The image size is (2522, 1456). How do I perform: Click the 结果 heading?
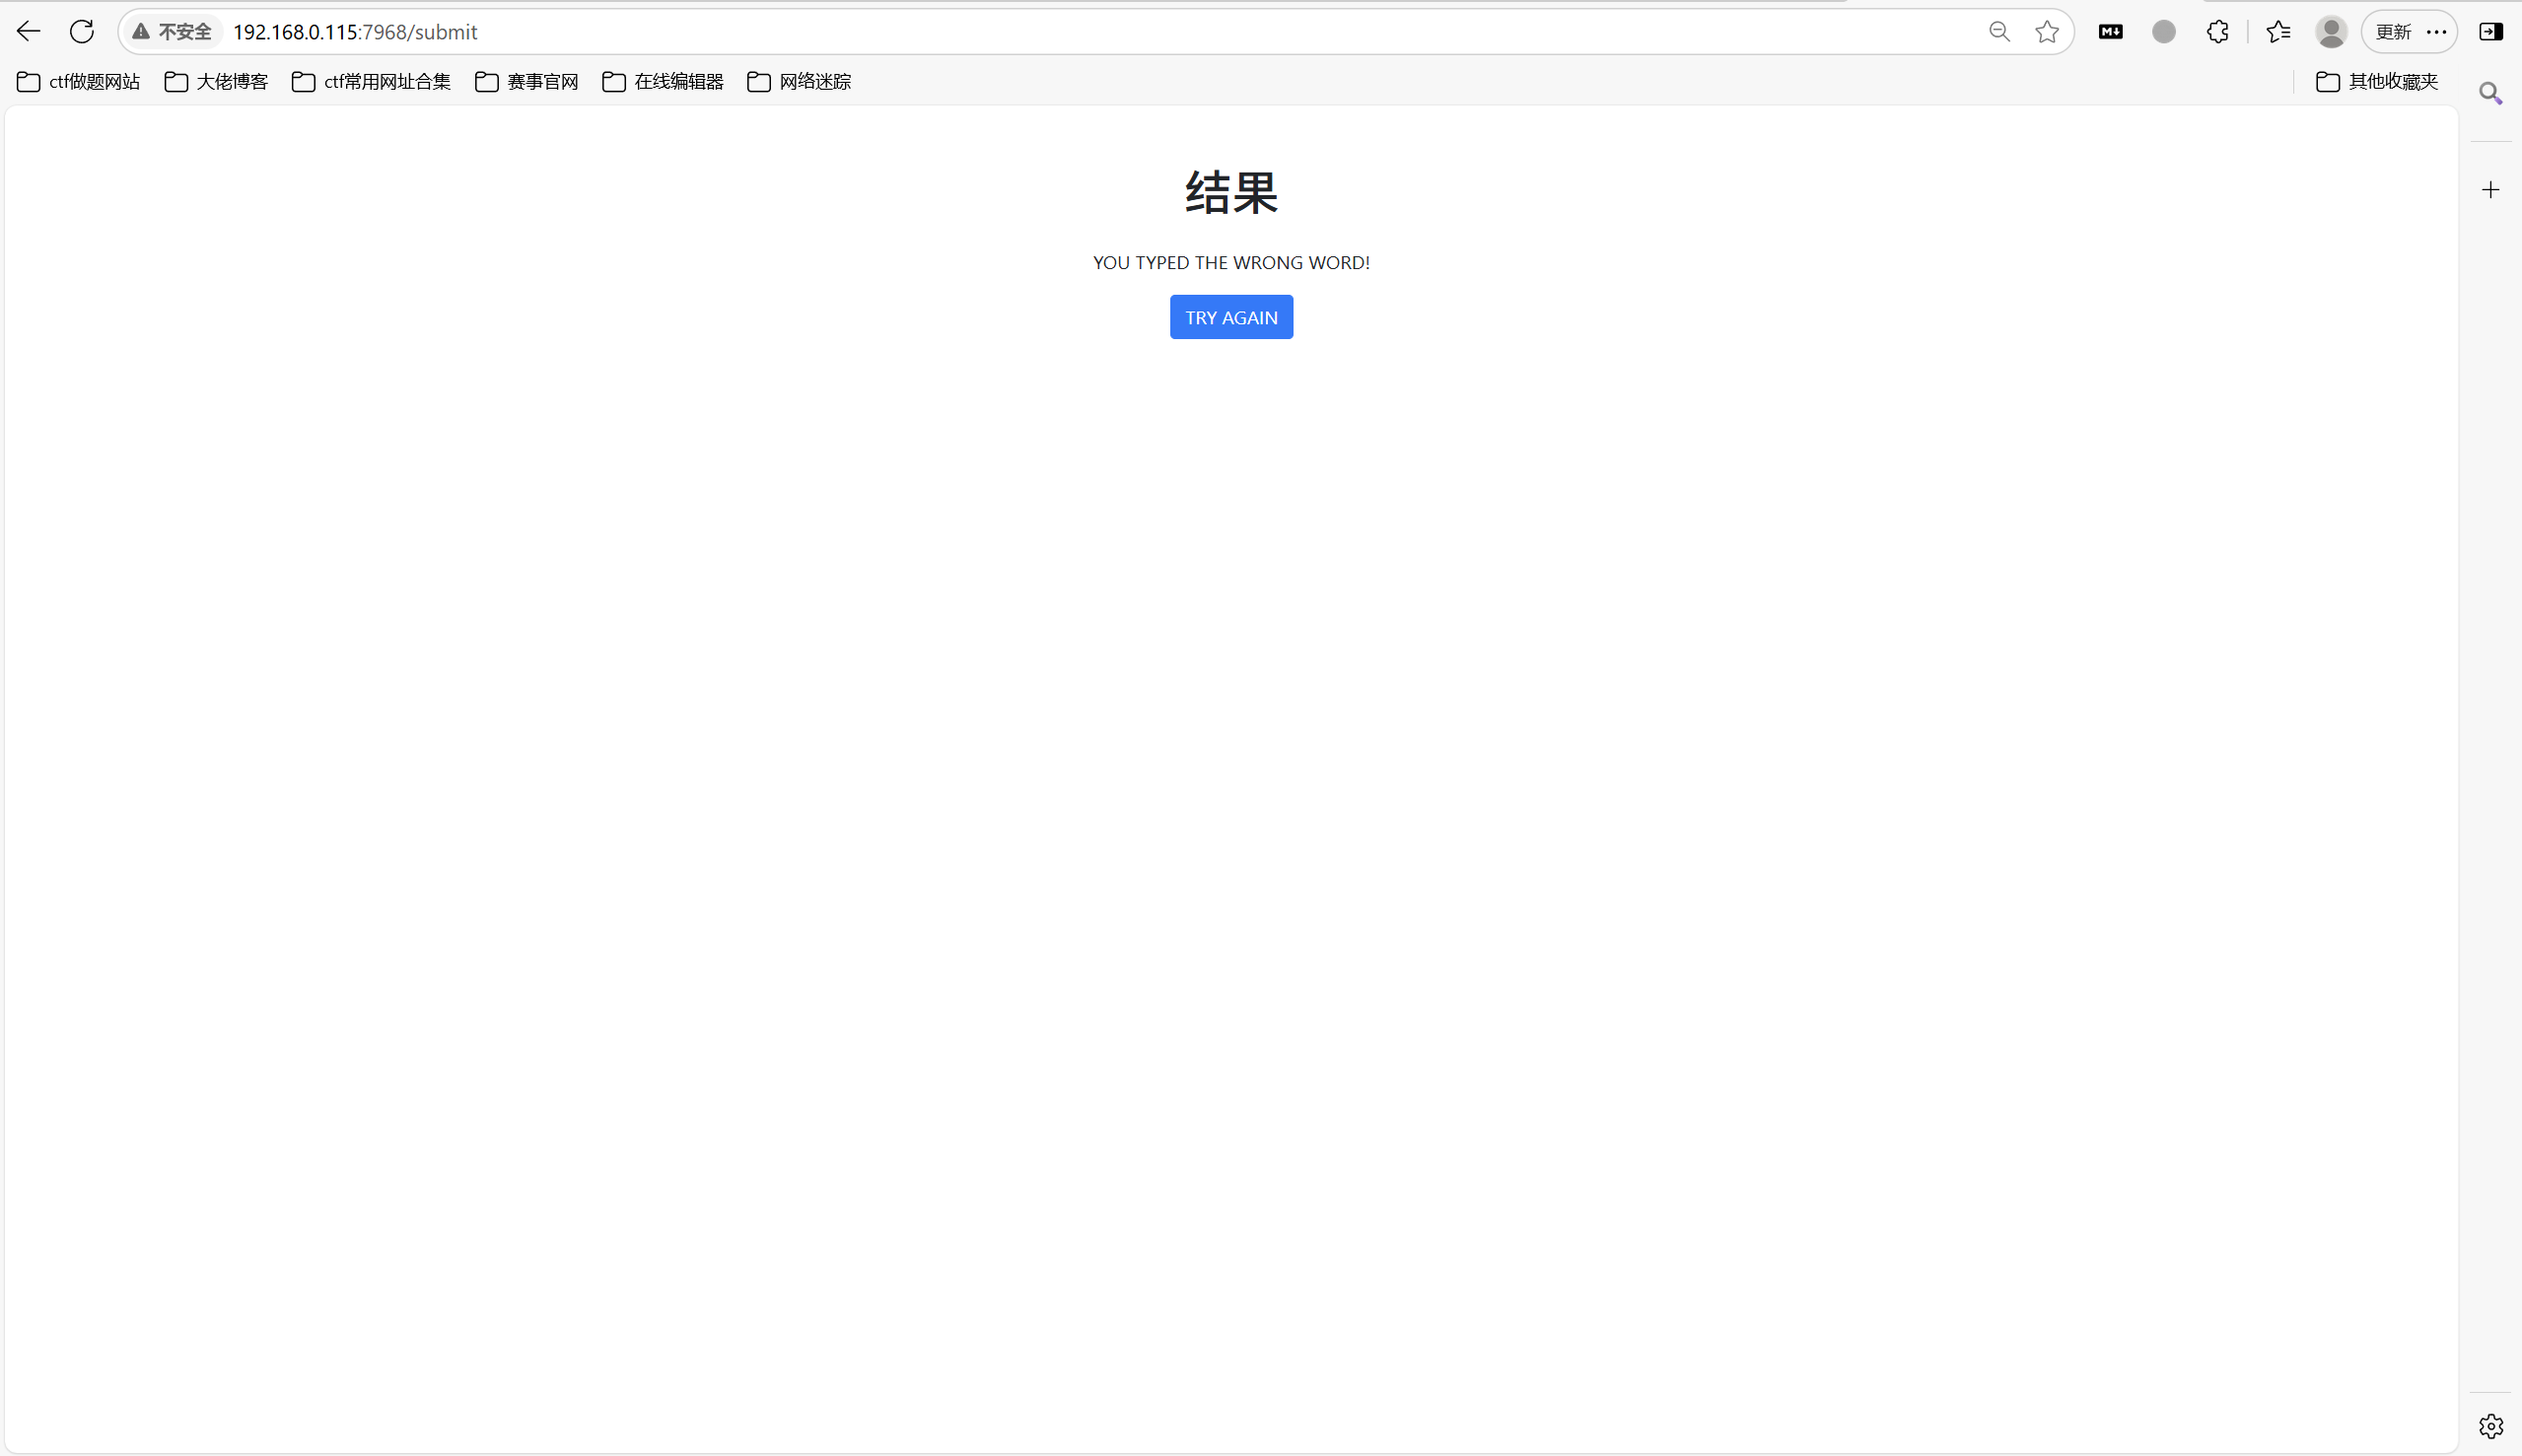[x=1231, y=192]
